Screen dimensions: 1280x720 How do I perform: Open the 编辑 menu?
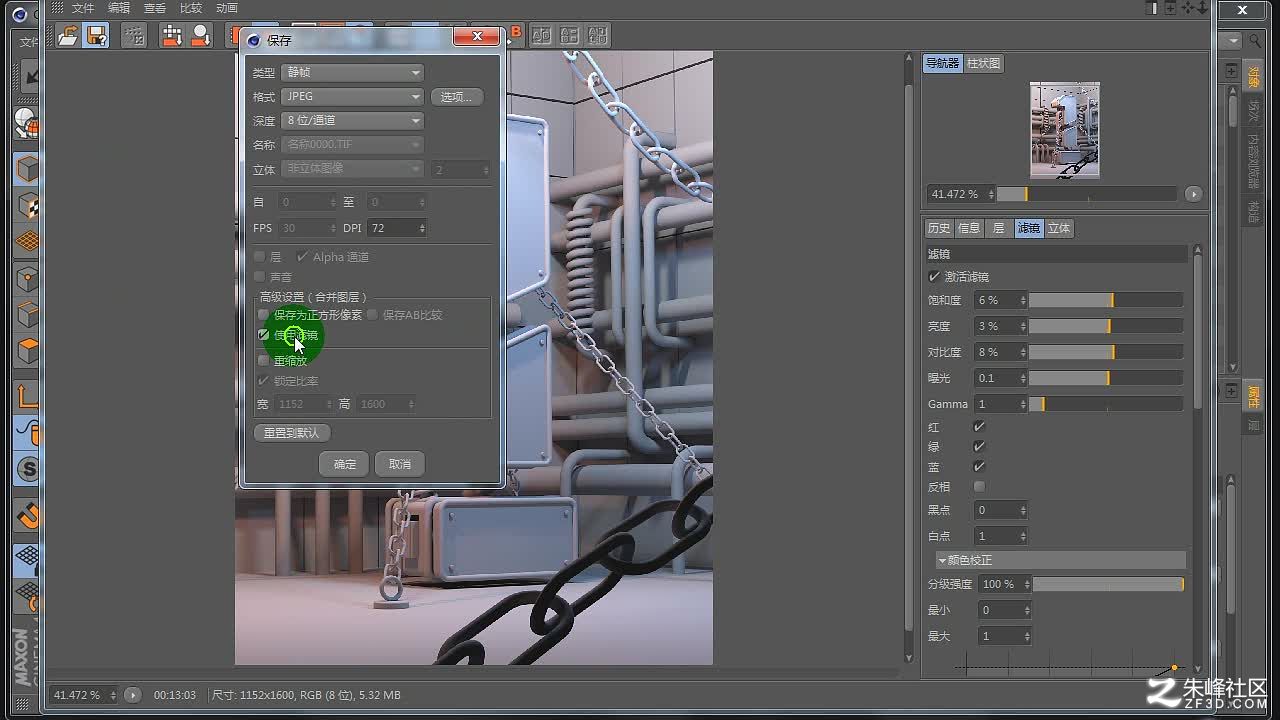tap(119, 8)
